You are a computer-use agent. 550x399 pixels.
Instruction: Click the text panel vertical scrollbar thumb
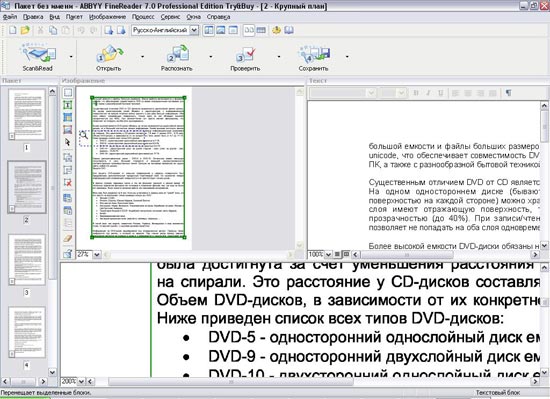(x=544, y=126)
